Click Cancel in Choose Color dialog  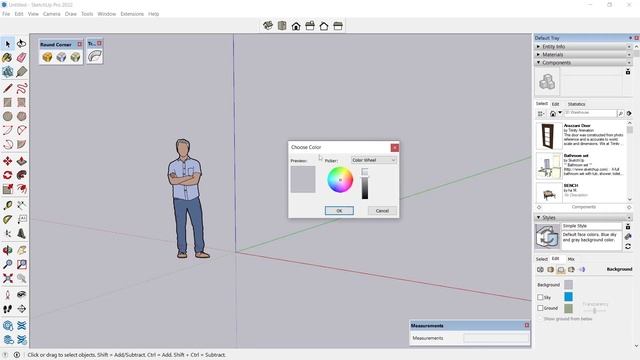click(382, 211)
